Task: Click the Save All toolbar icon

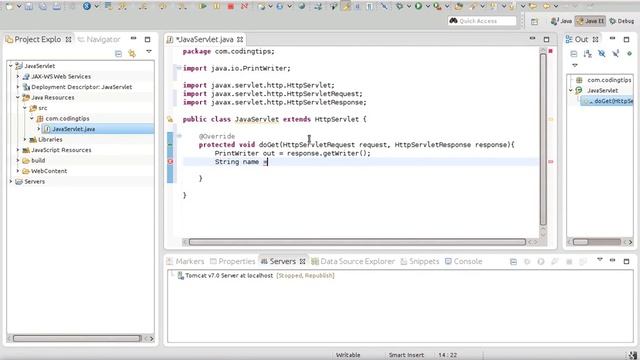Action: [x=42, y=6]
